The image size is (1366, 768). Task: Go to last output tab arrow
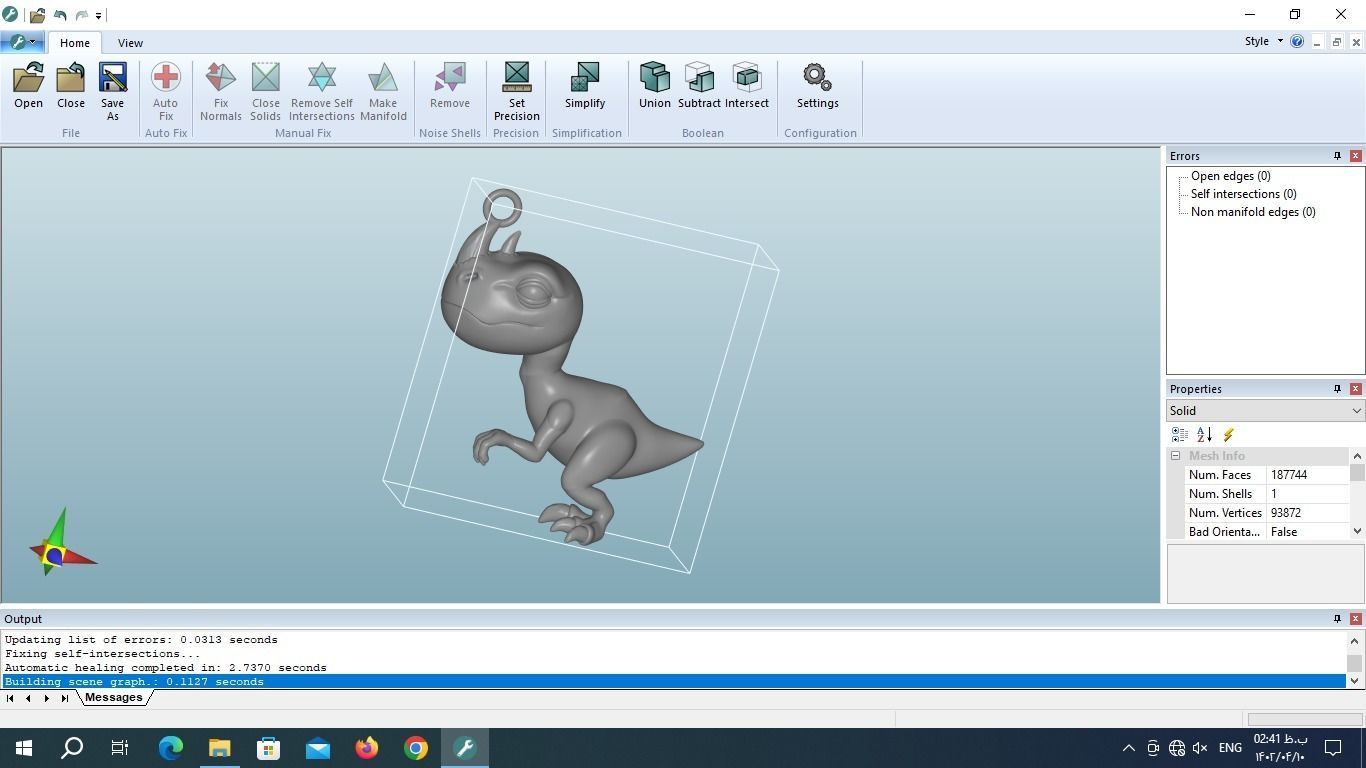click(65, 698)
